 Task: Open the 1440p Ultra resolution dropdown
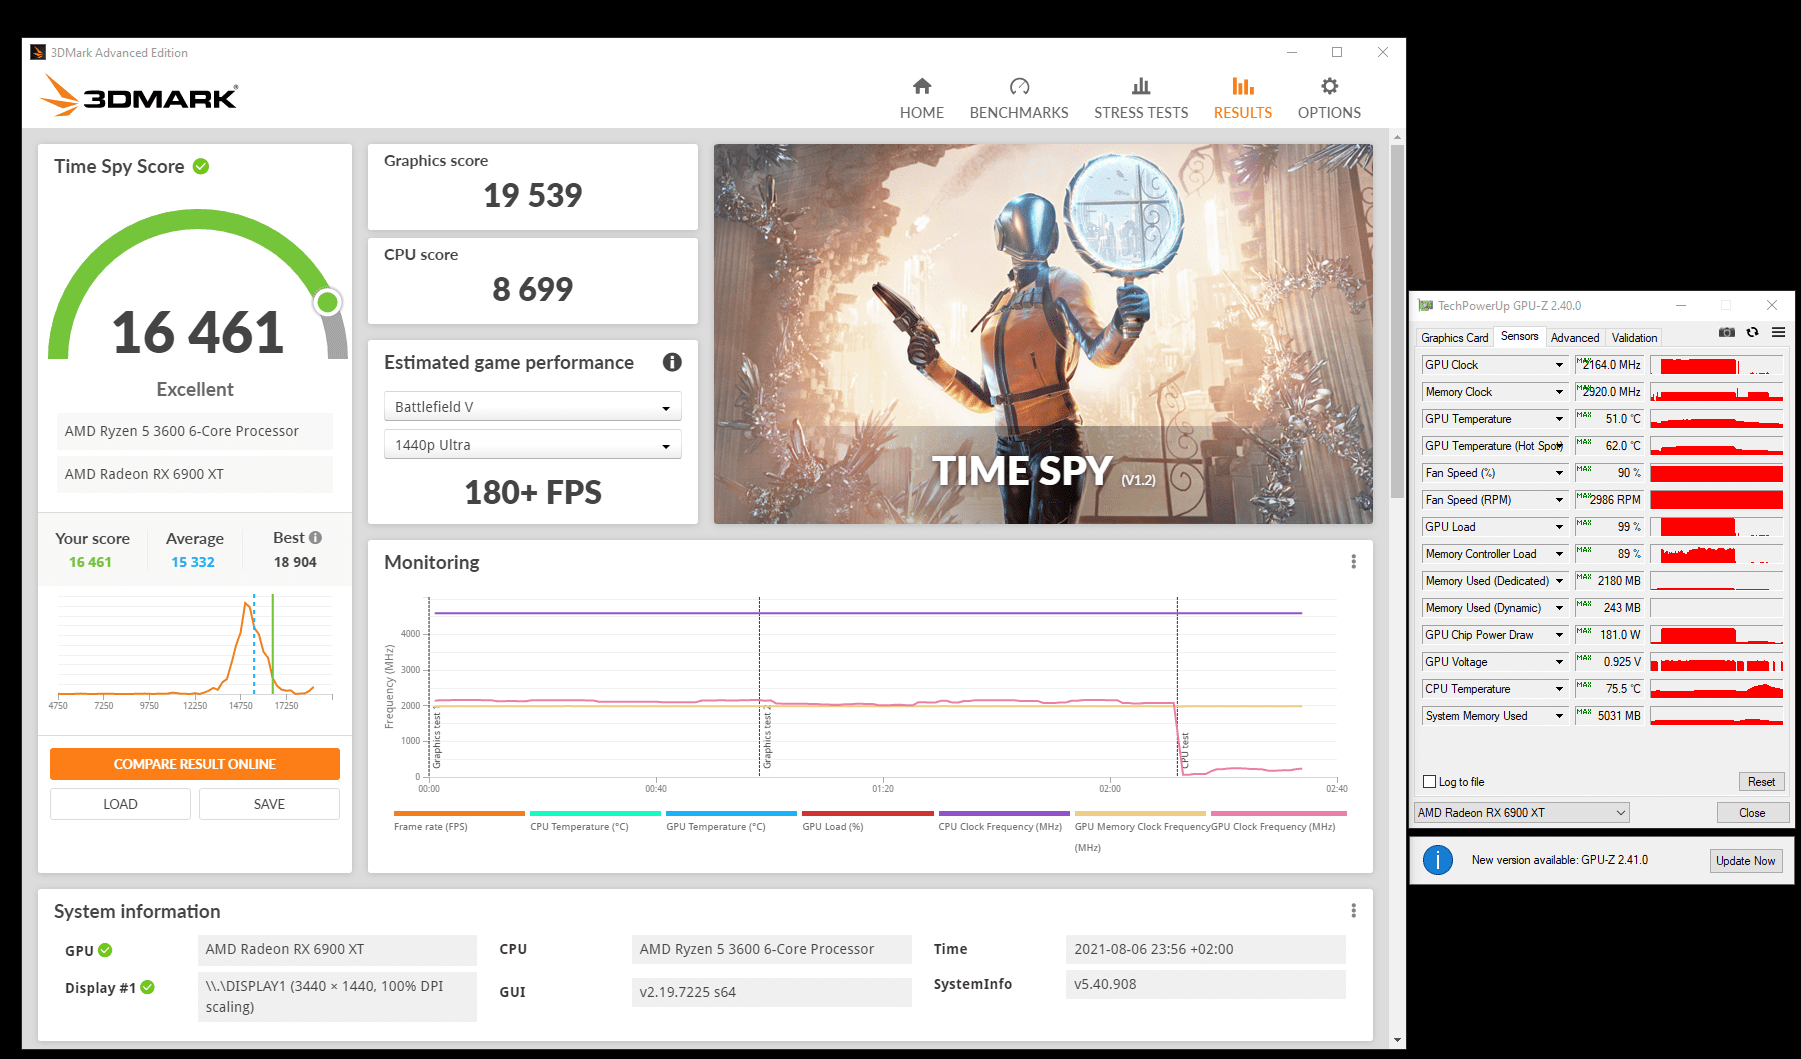click(x=533, y=445)
